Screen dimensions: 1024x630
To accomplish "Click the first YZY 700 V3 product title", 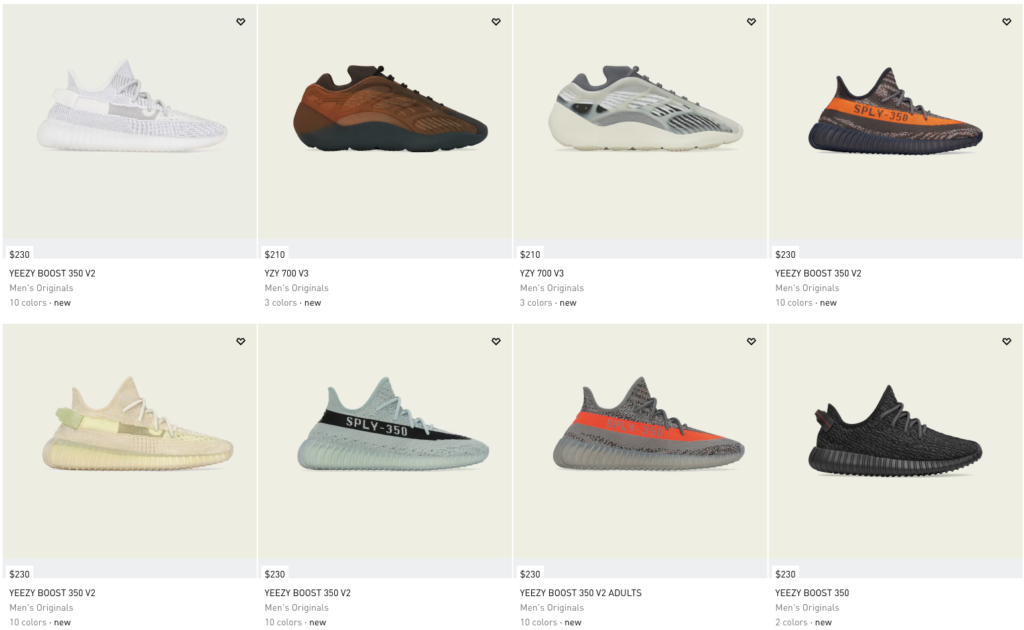I will [x=286, y=273].
